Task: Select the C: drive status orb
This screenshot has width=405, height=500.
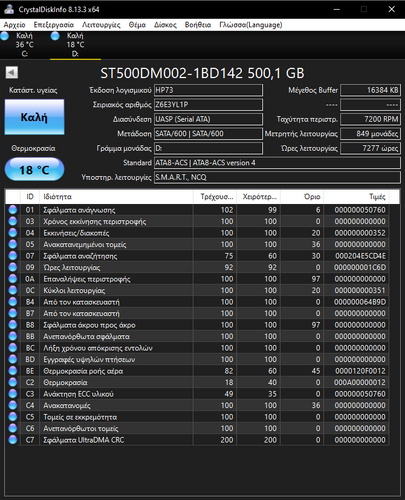Action: [5, 36]
